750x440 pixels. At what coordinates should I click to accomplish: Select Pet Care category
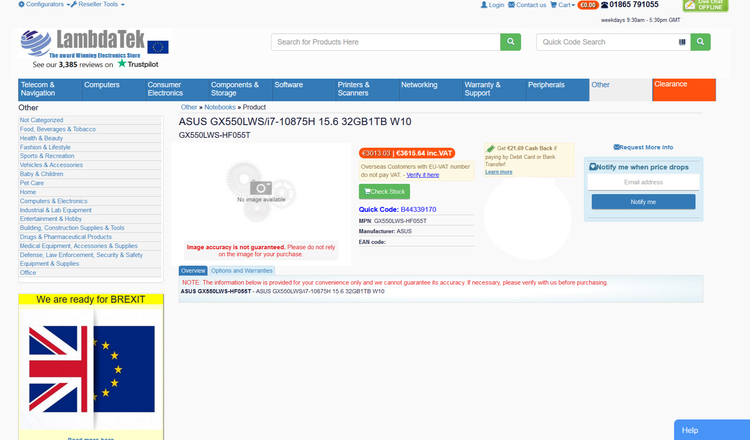click(32, 183)
